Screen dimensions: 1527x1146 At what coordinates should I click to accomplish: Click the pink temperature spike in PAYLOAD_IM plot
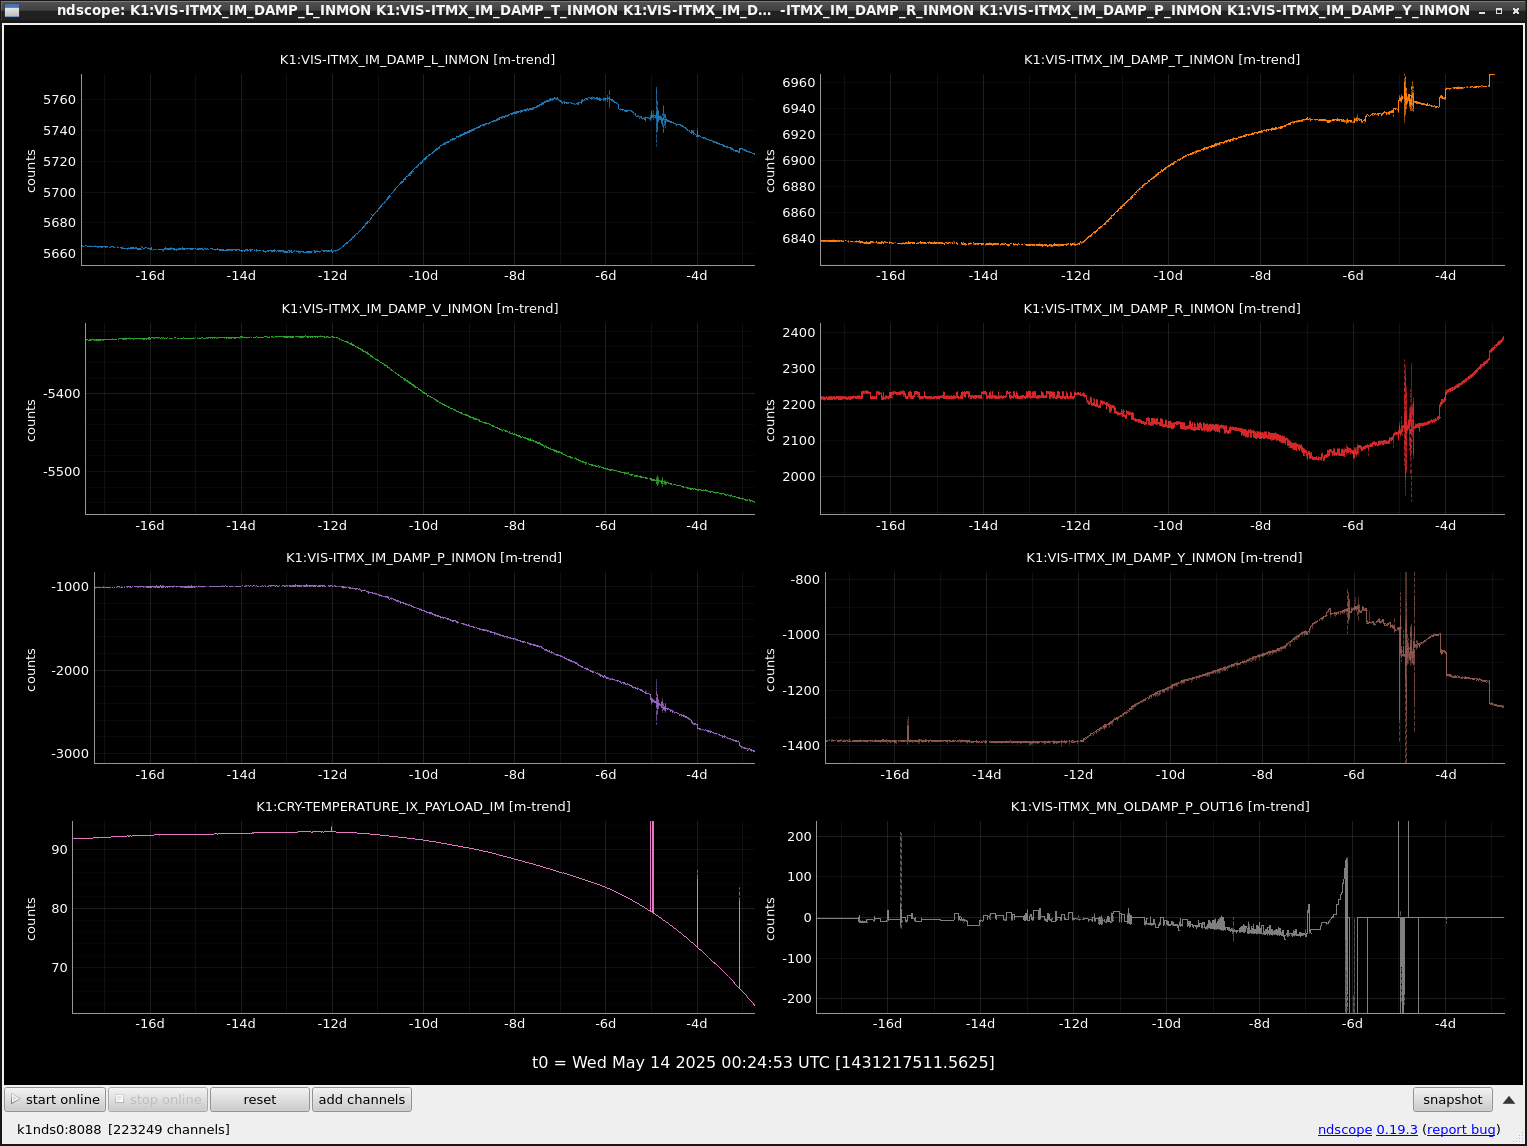tap(652, 865)
